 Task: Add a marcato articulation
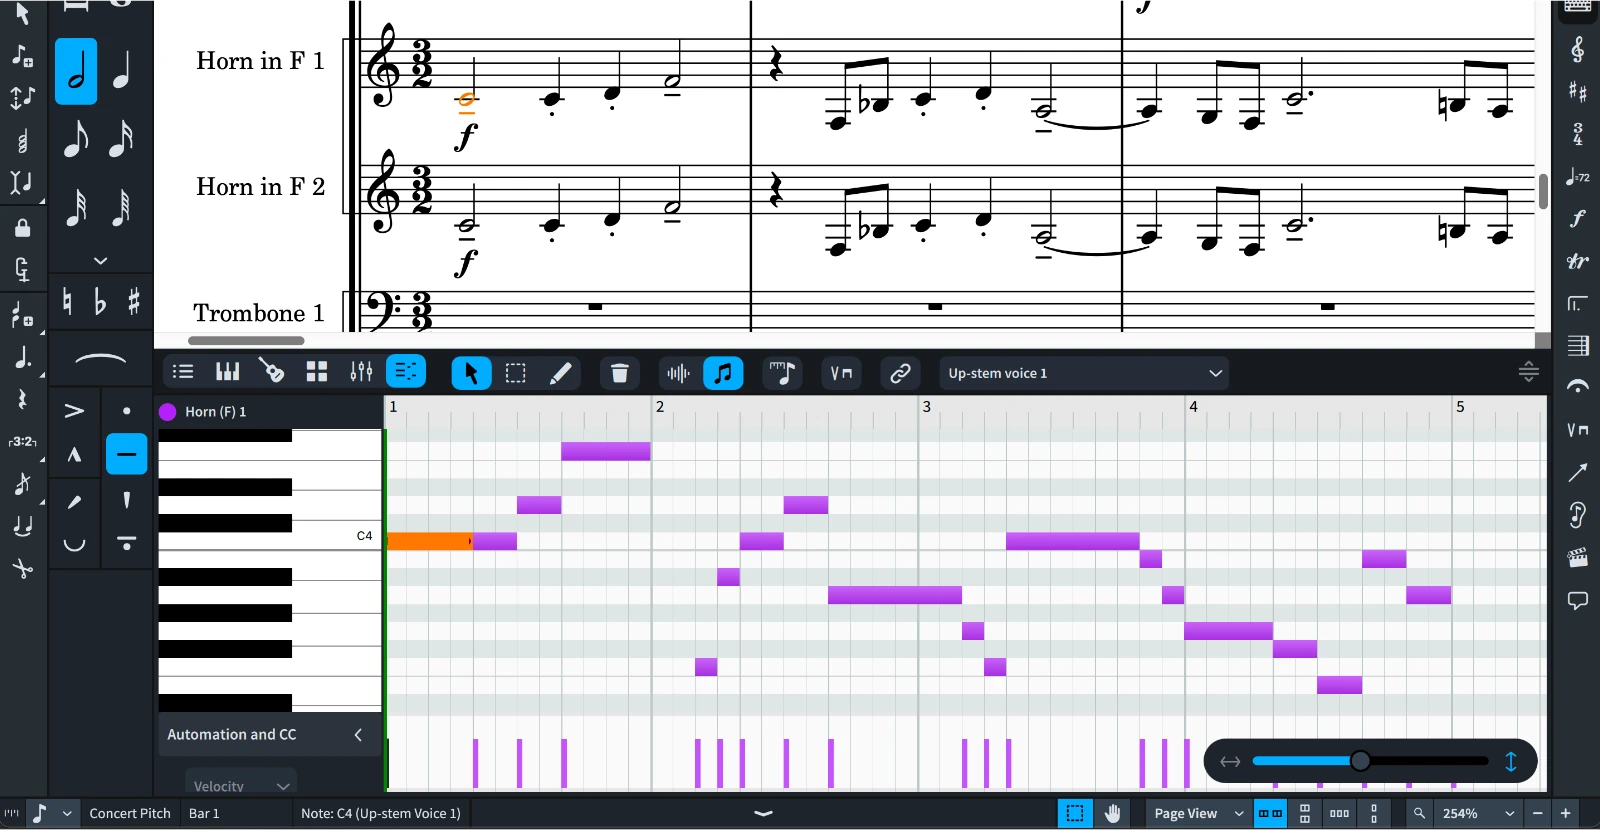coord(74,455)
